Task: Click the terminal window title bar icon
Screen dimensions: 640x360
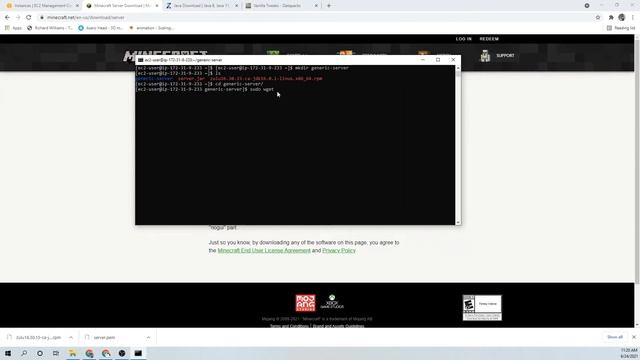Action: [140, 60]
